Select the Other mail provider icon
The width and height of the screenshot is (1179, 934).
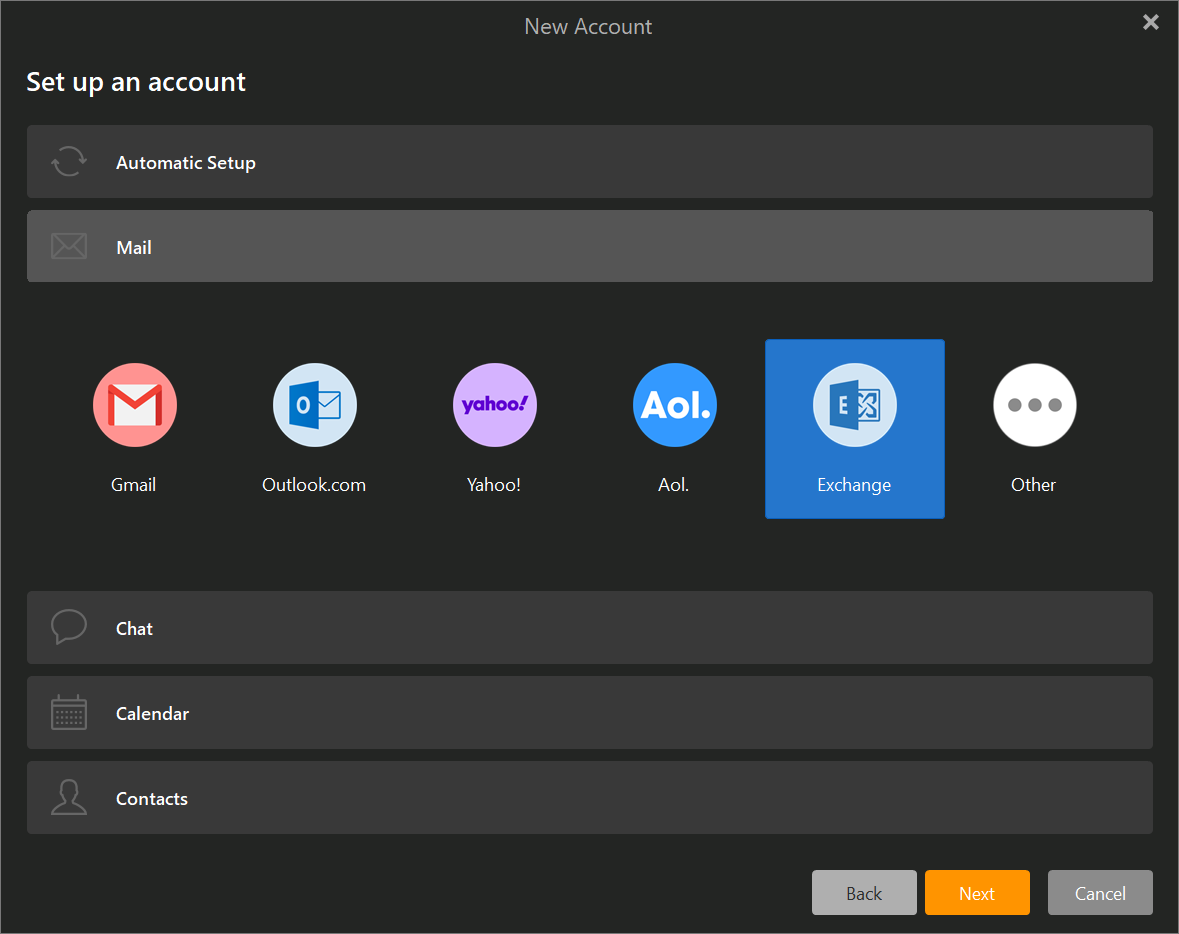click(x=1035, y=405)
